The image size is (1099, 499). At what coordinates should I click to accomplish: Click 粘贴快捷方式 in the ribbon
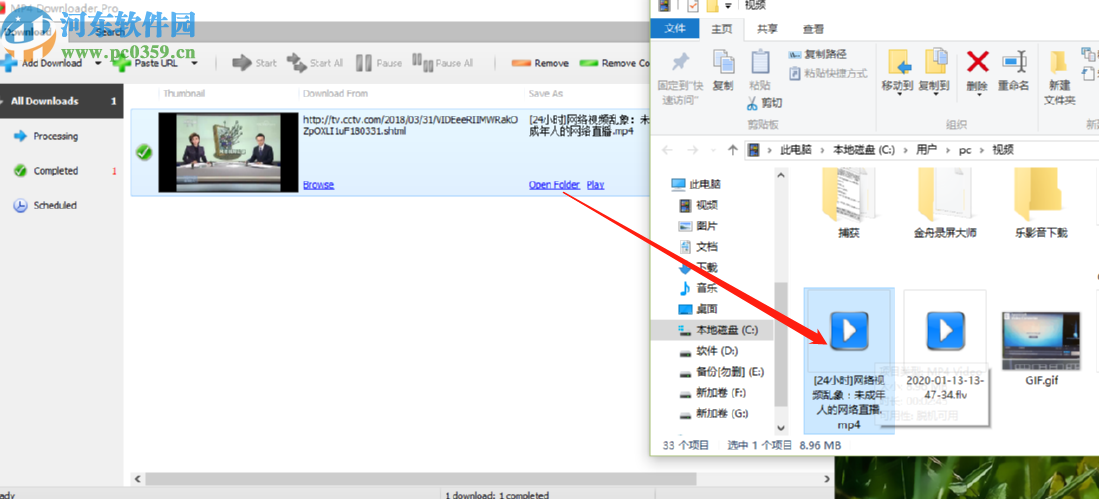[828, 73]
